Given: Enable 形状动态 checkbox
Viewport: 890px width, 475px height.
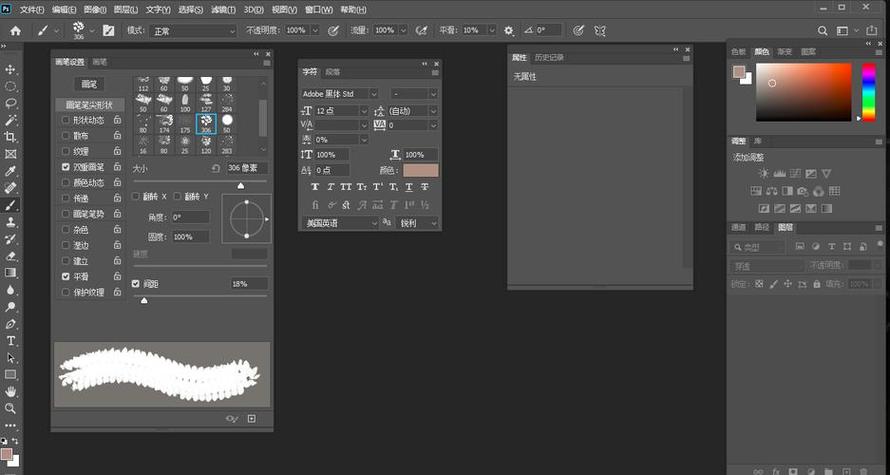Looking at the screenshot, I should click(x=66, y=120).
